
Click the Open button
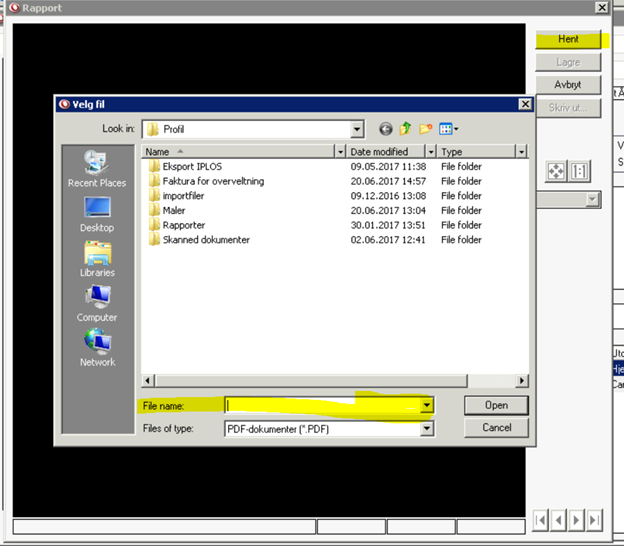(496, 405)
